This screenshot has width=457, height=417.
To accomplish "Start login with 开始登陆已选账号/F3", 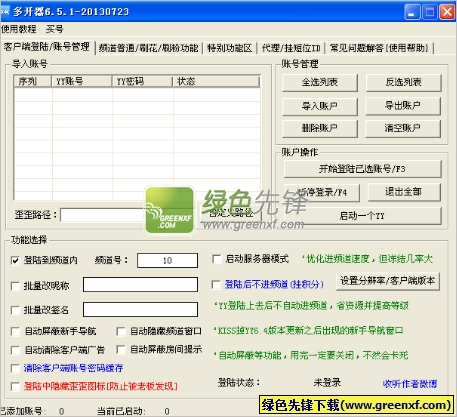I will (362, 169).
